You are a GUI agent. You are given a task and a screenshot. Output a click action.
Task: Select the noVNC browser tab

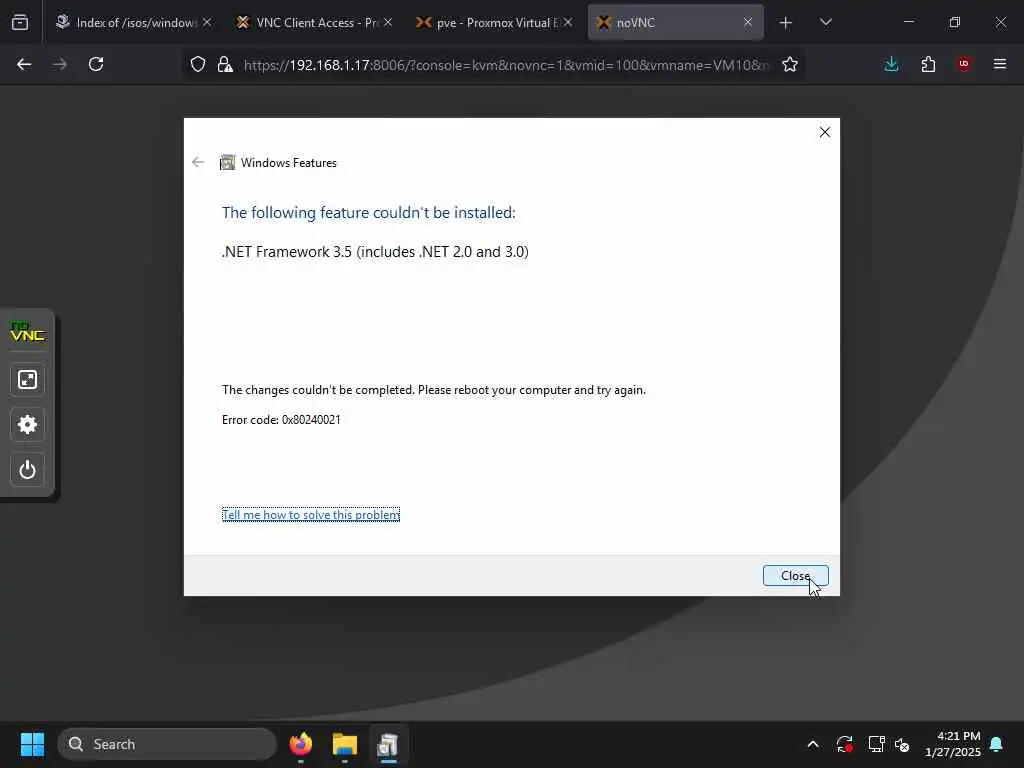(x=675, y=22)
